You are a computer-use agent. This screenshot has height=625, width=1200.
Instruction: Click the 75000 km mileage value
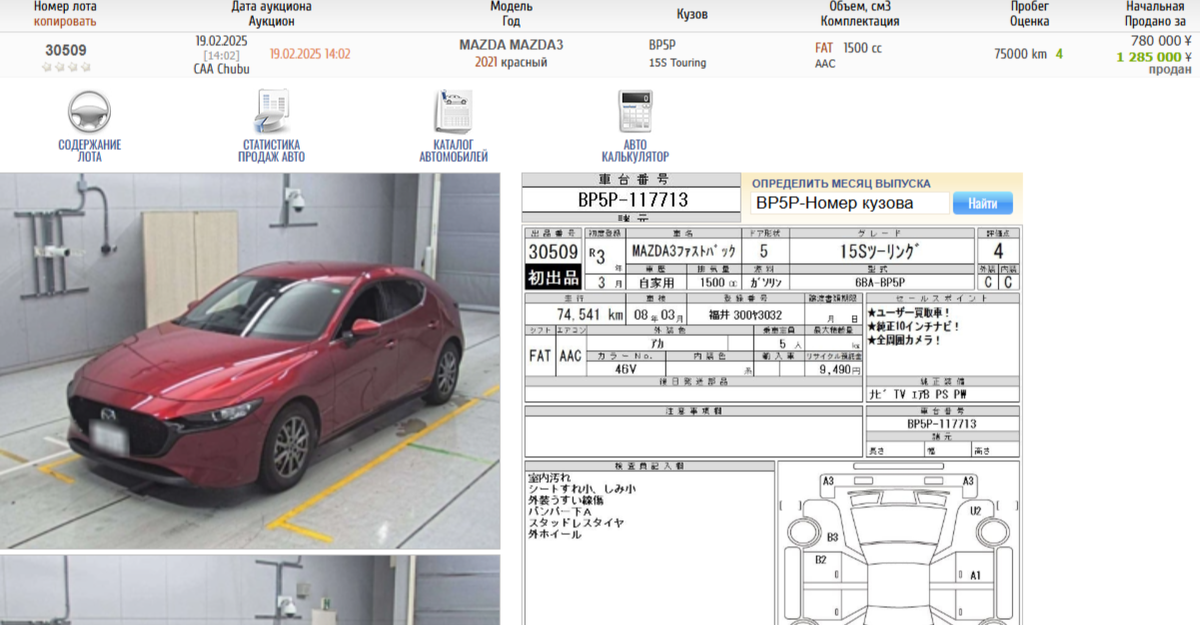[1020, 54]
